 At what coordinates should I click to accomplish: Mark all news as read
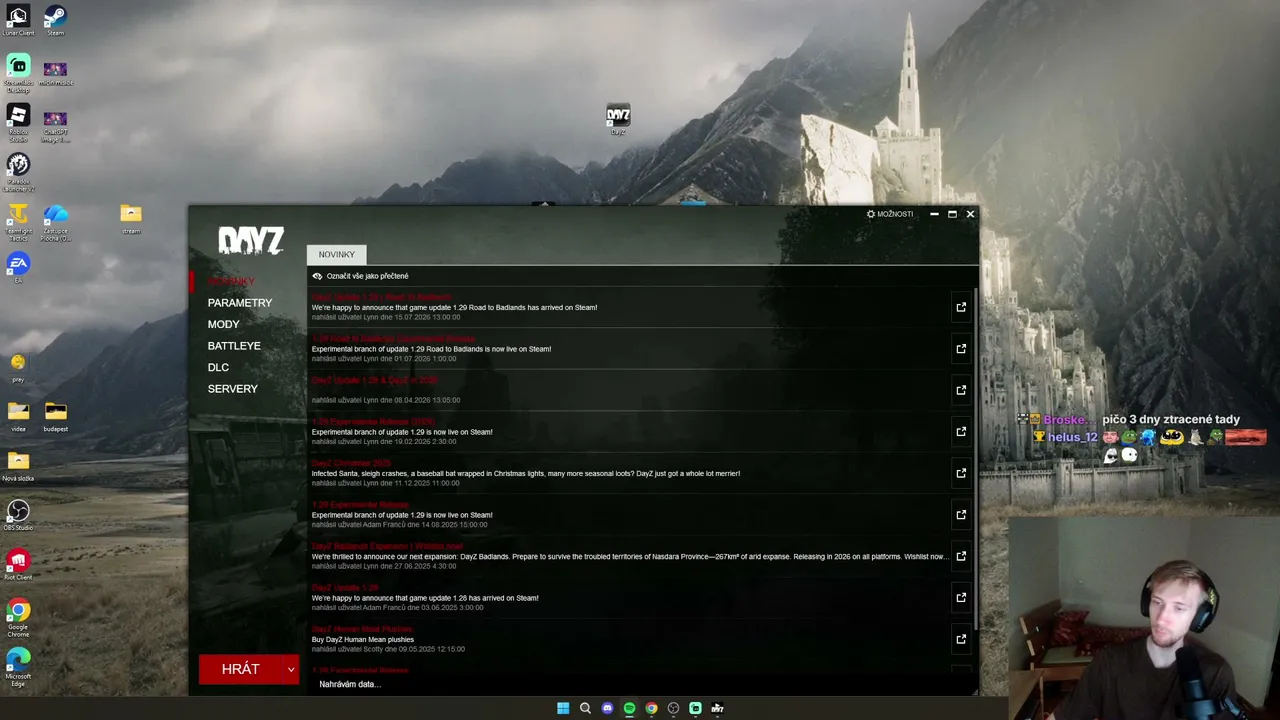pyautogui.click(x=360, y=276)
